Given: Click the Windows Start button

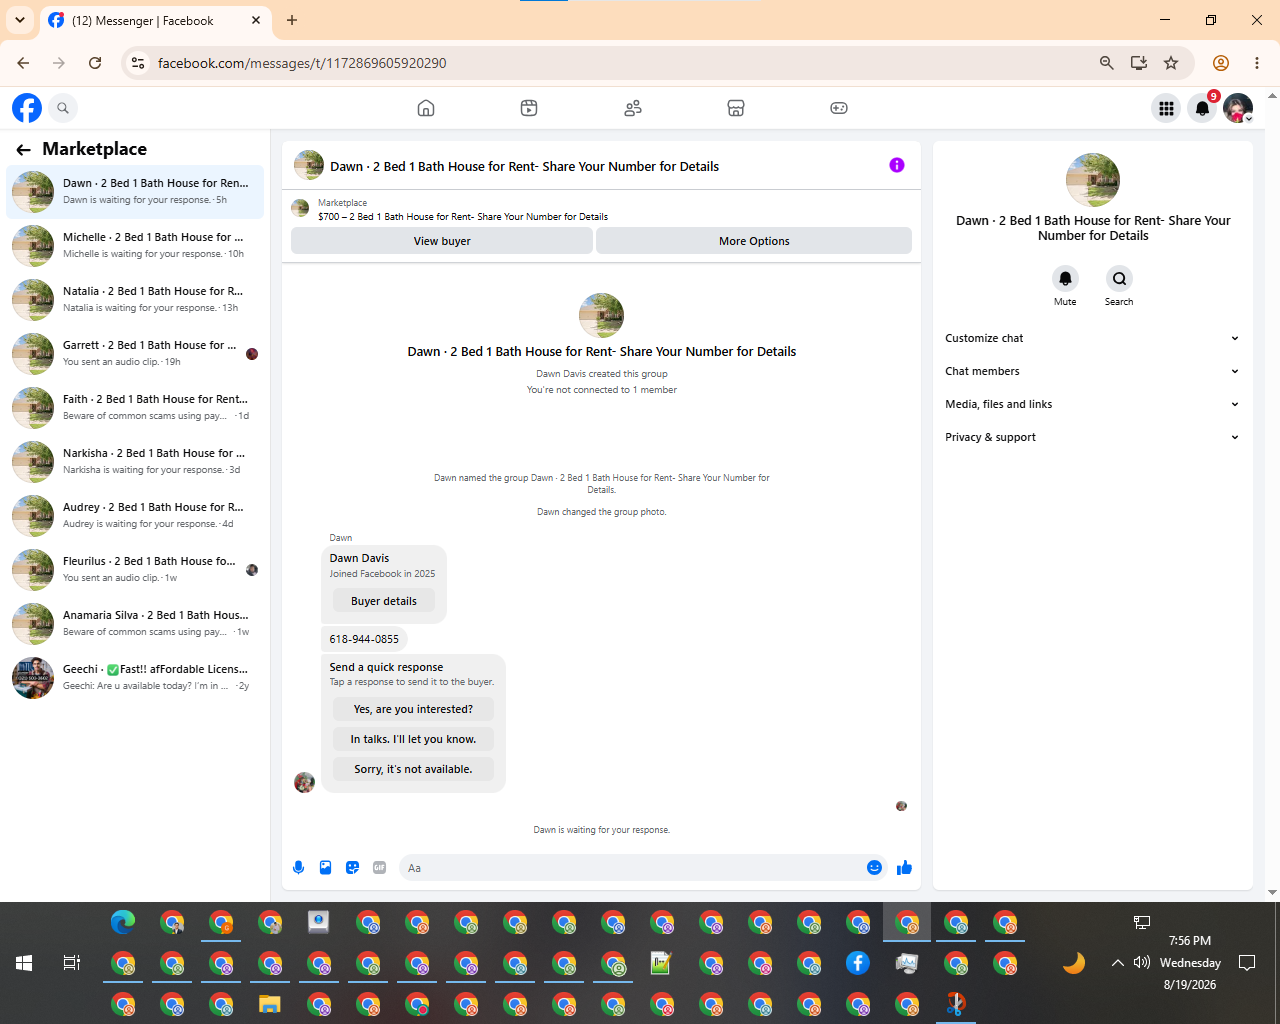Looking at the screenshot, I should [x=24, y=963].
